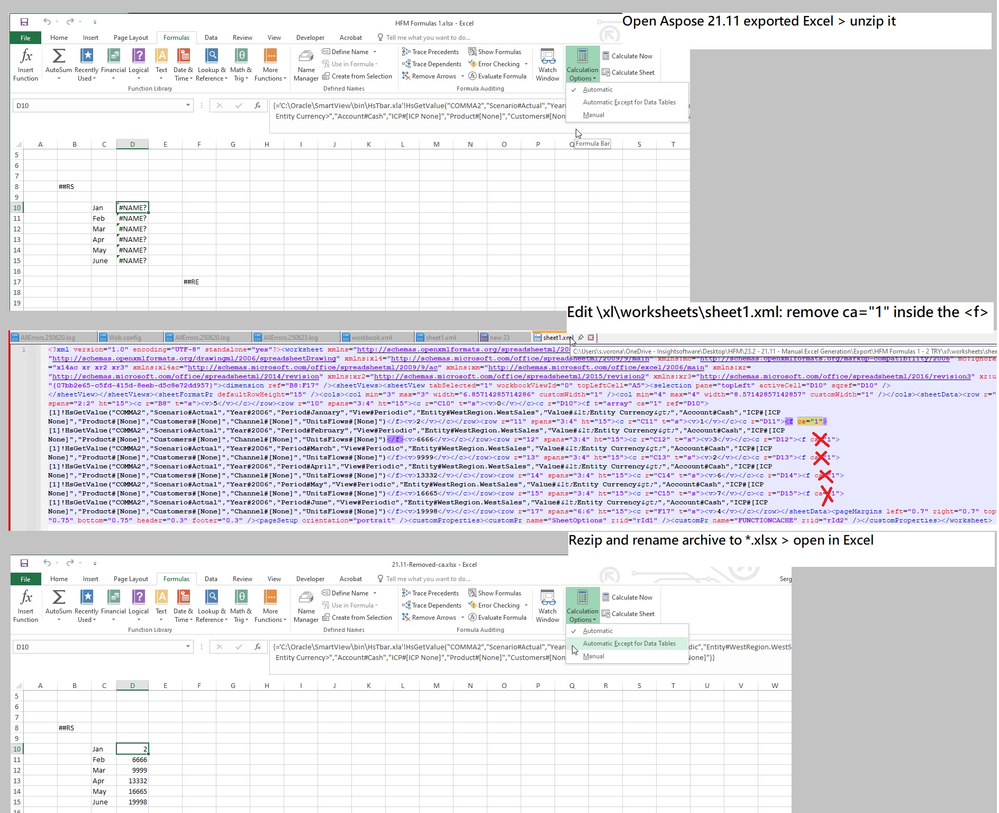Select cell D10 with #NAME? in HFM Formulas sheet

133,207
